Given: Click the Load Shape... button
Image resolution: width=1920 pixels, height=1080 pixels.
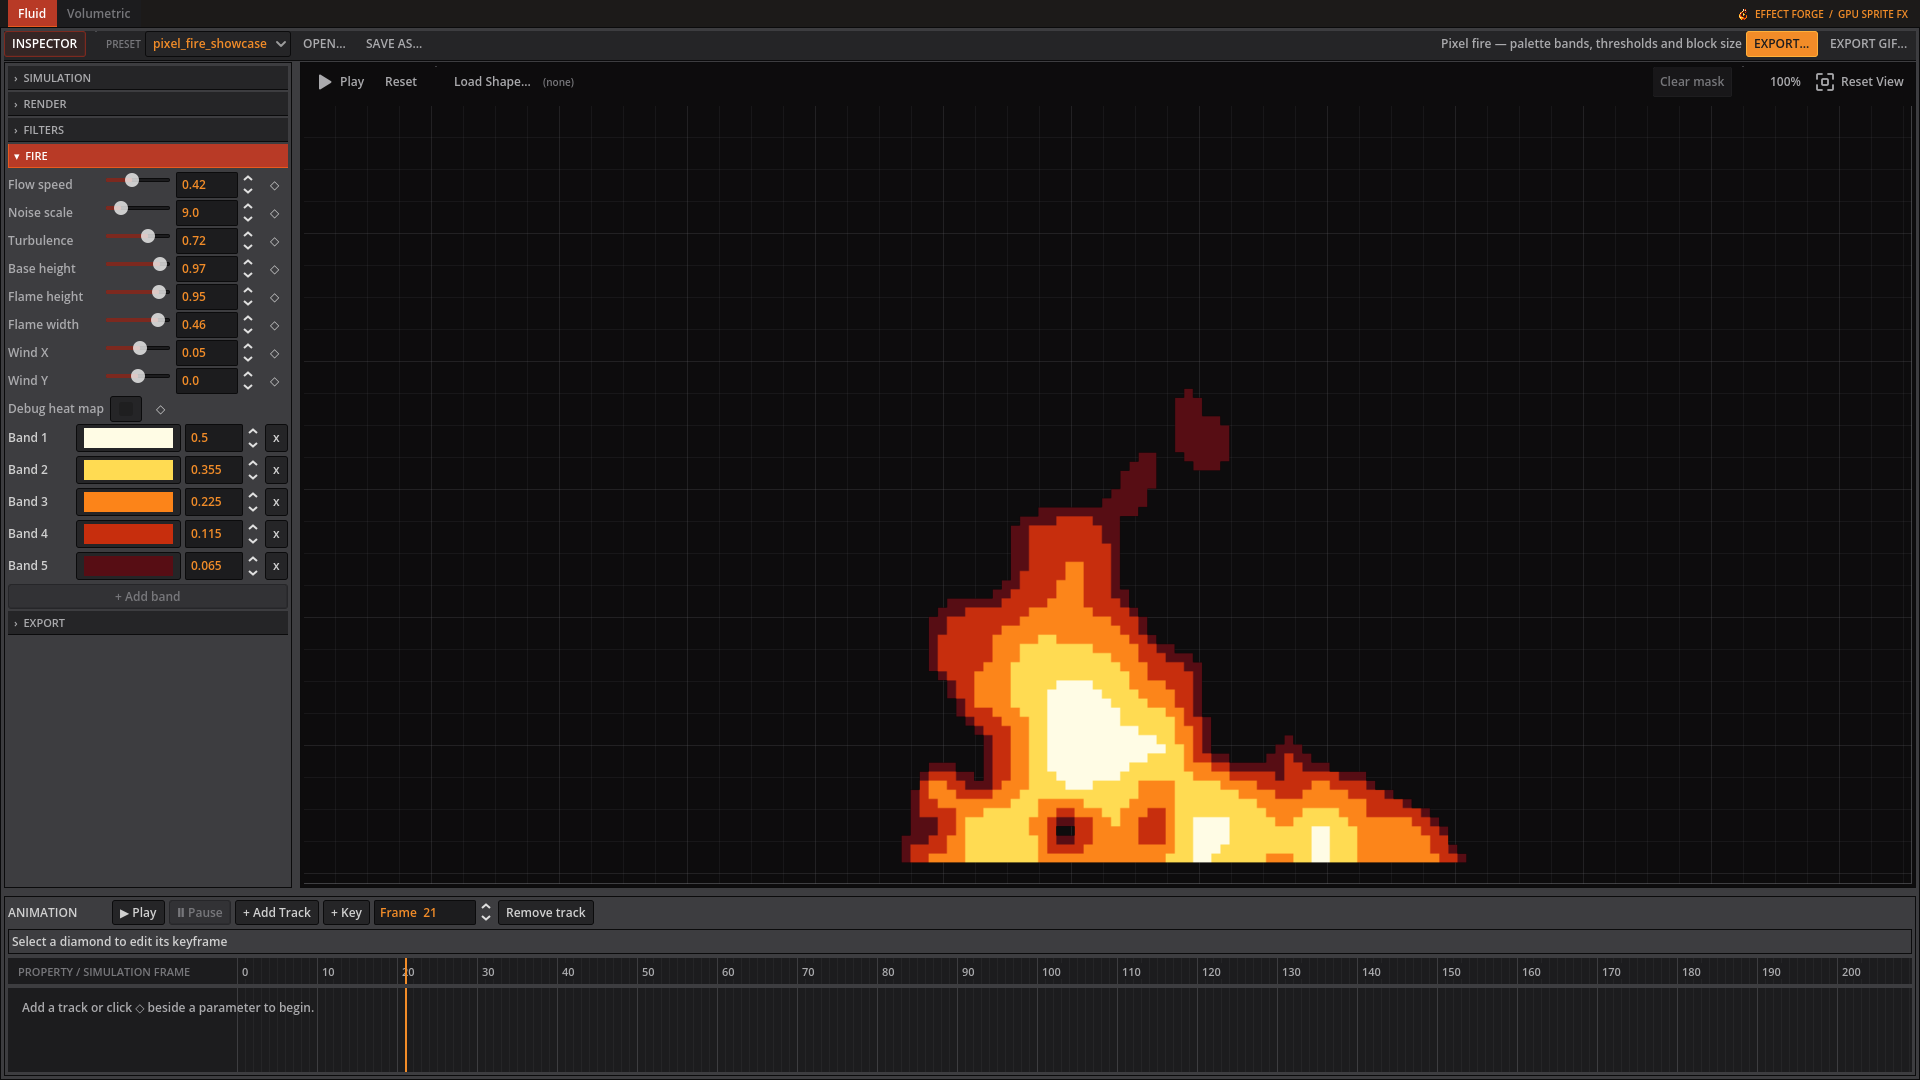Looking at the screenshot, I should [492, 82].
